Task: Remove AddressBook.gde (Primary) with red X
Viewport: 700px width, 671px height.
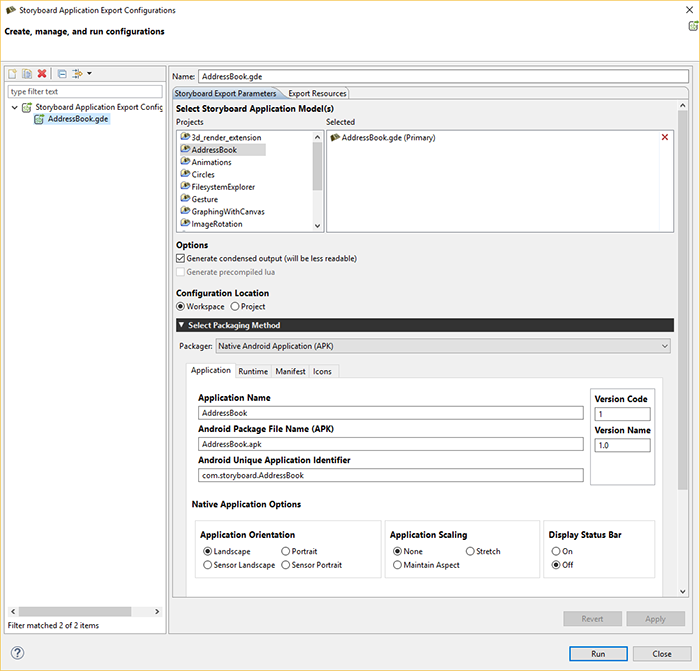Action: click(665, 137)
